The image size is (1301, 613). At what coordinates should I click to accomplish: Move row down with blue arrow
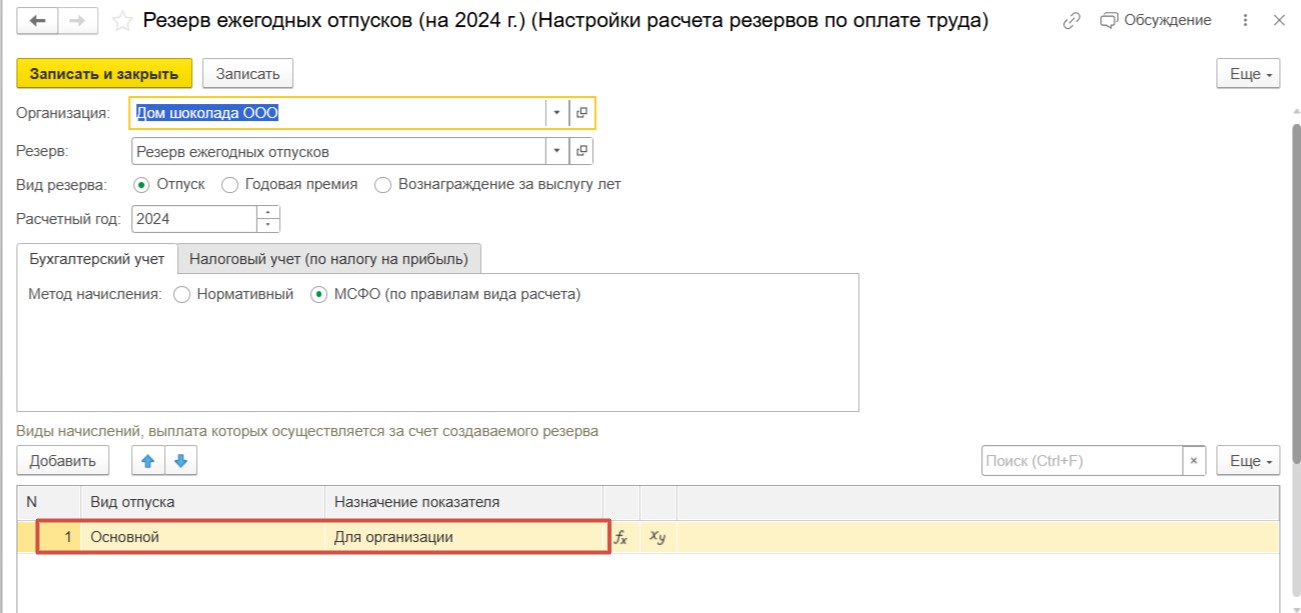[181, 461]
